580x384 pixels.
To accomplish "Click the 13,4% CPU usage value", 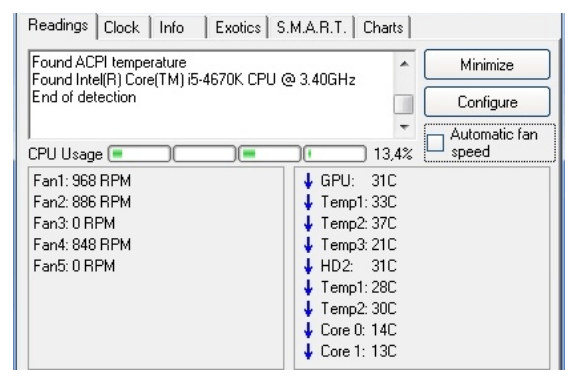I will pyautogui.click(x=393, y=154).
